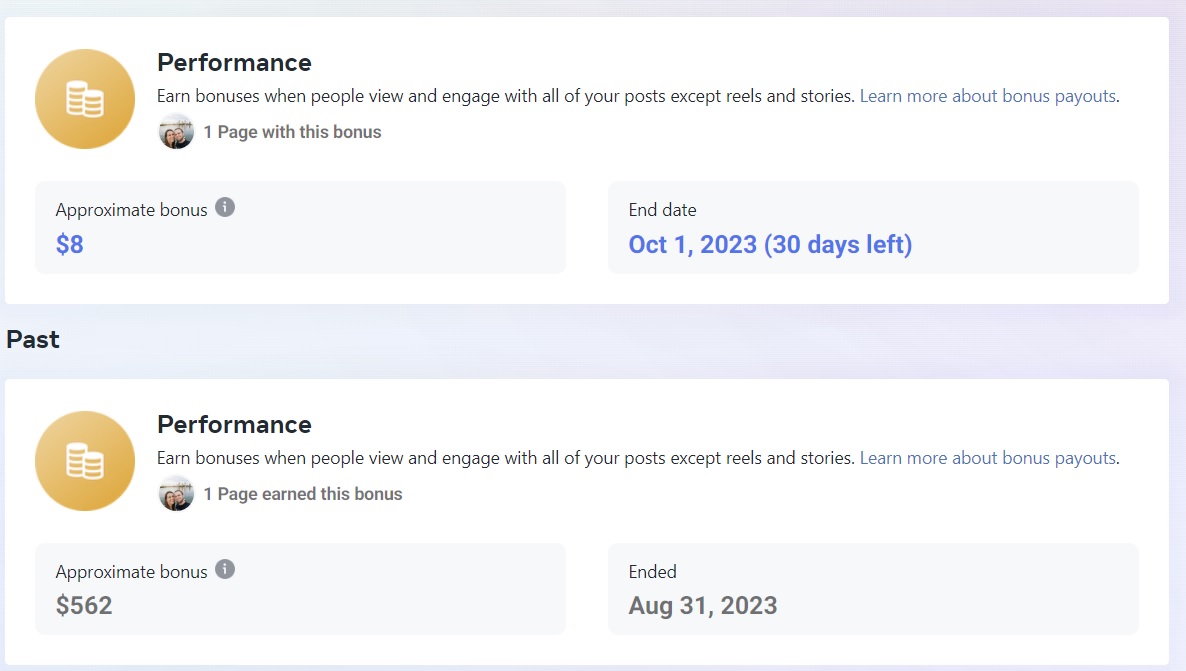Screen dimensions: 1186x671
Task: Click the current bonus 'Performance' heading
Action: [234, 62]
